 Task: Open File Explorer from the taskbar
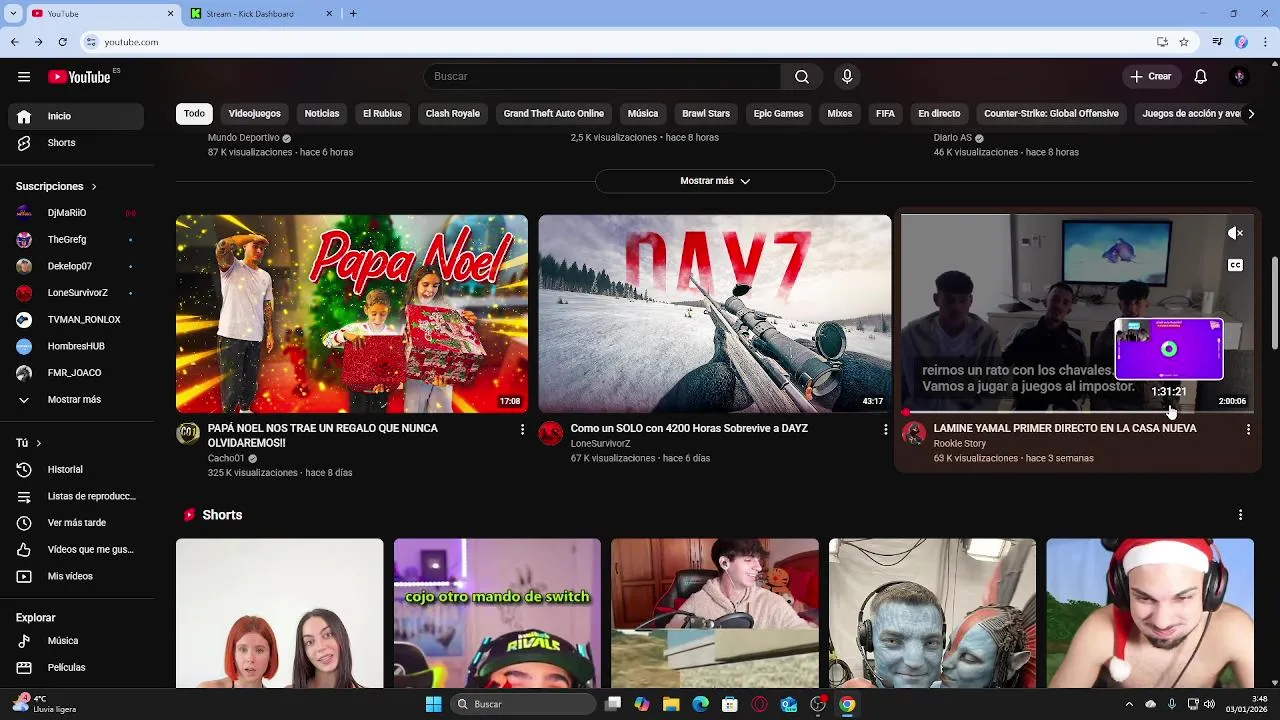point(671,704)
